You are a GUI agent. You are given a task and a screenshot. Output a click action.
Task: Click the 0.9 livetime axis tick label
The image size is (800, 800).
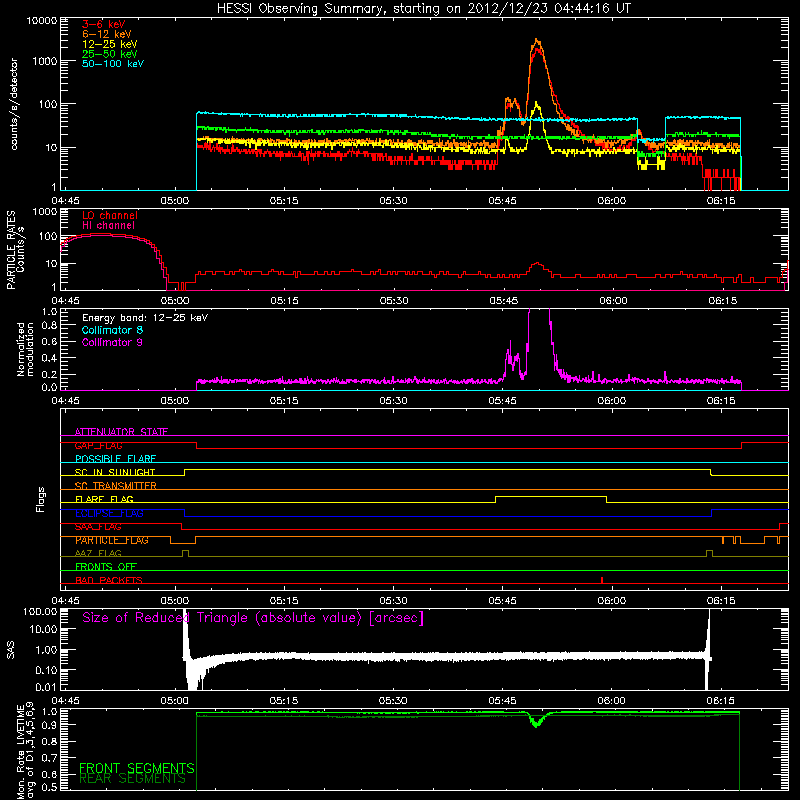pos(49,727)
